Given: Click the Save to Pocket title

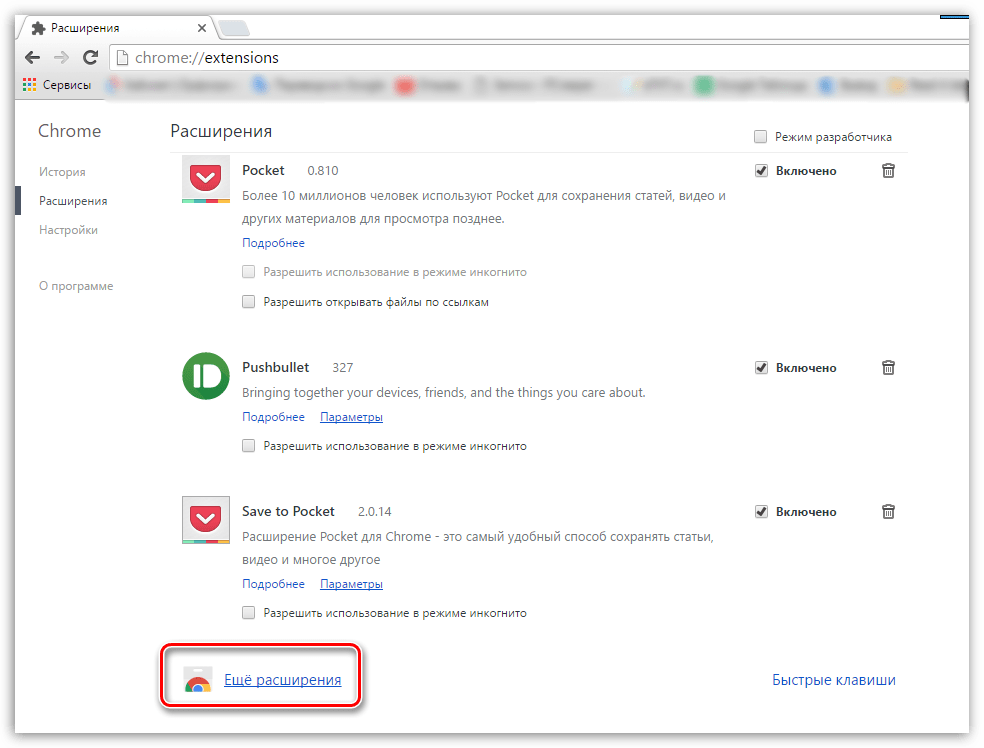Looking at the screenshot, I should pyautogui.click(x=288, y=512).
